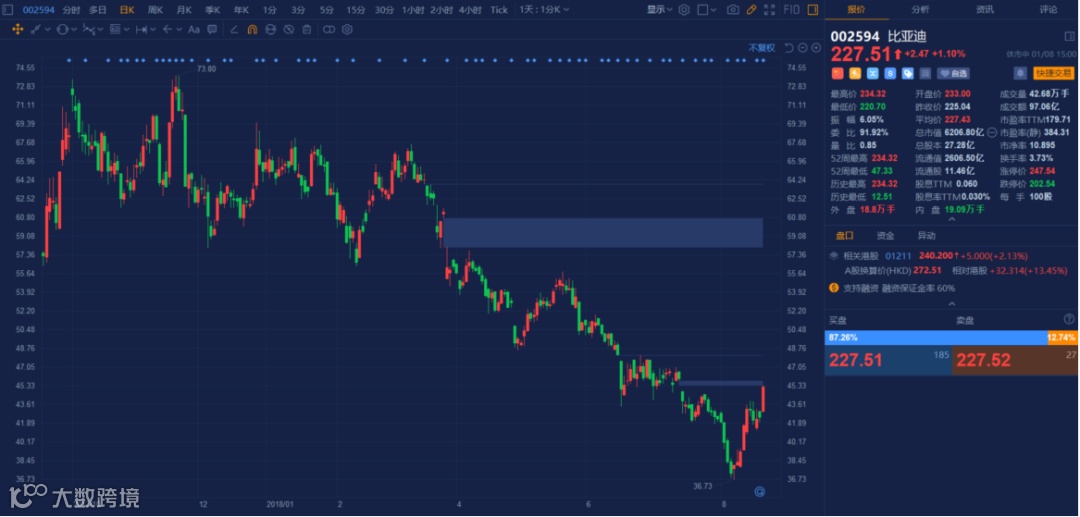Collapse the 盘口 section chevron under 支持融资
The width and height of the screenshot is (1080, 517).
(952, 304)
